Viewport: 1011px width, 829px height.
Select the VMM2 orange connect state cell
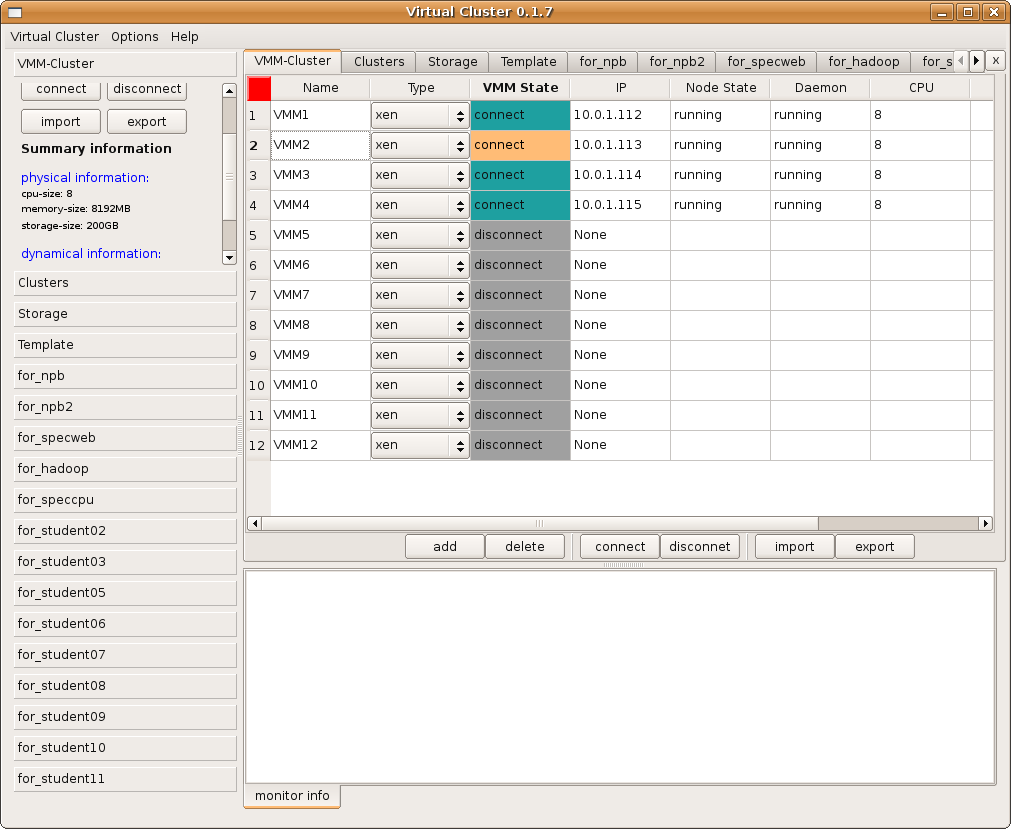tap(520, 146)
